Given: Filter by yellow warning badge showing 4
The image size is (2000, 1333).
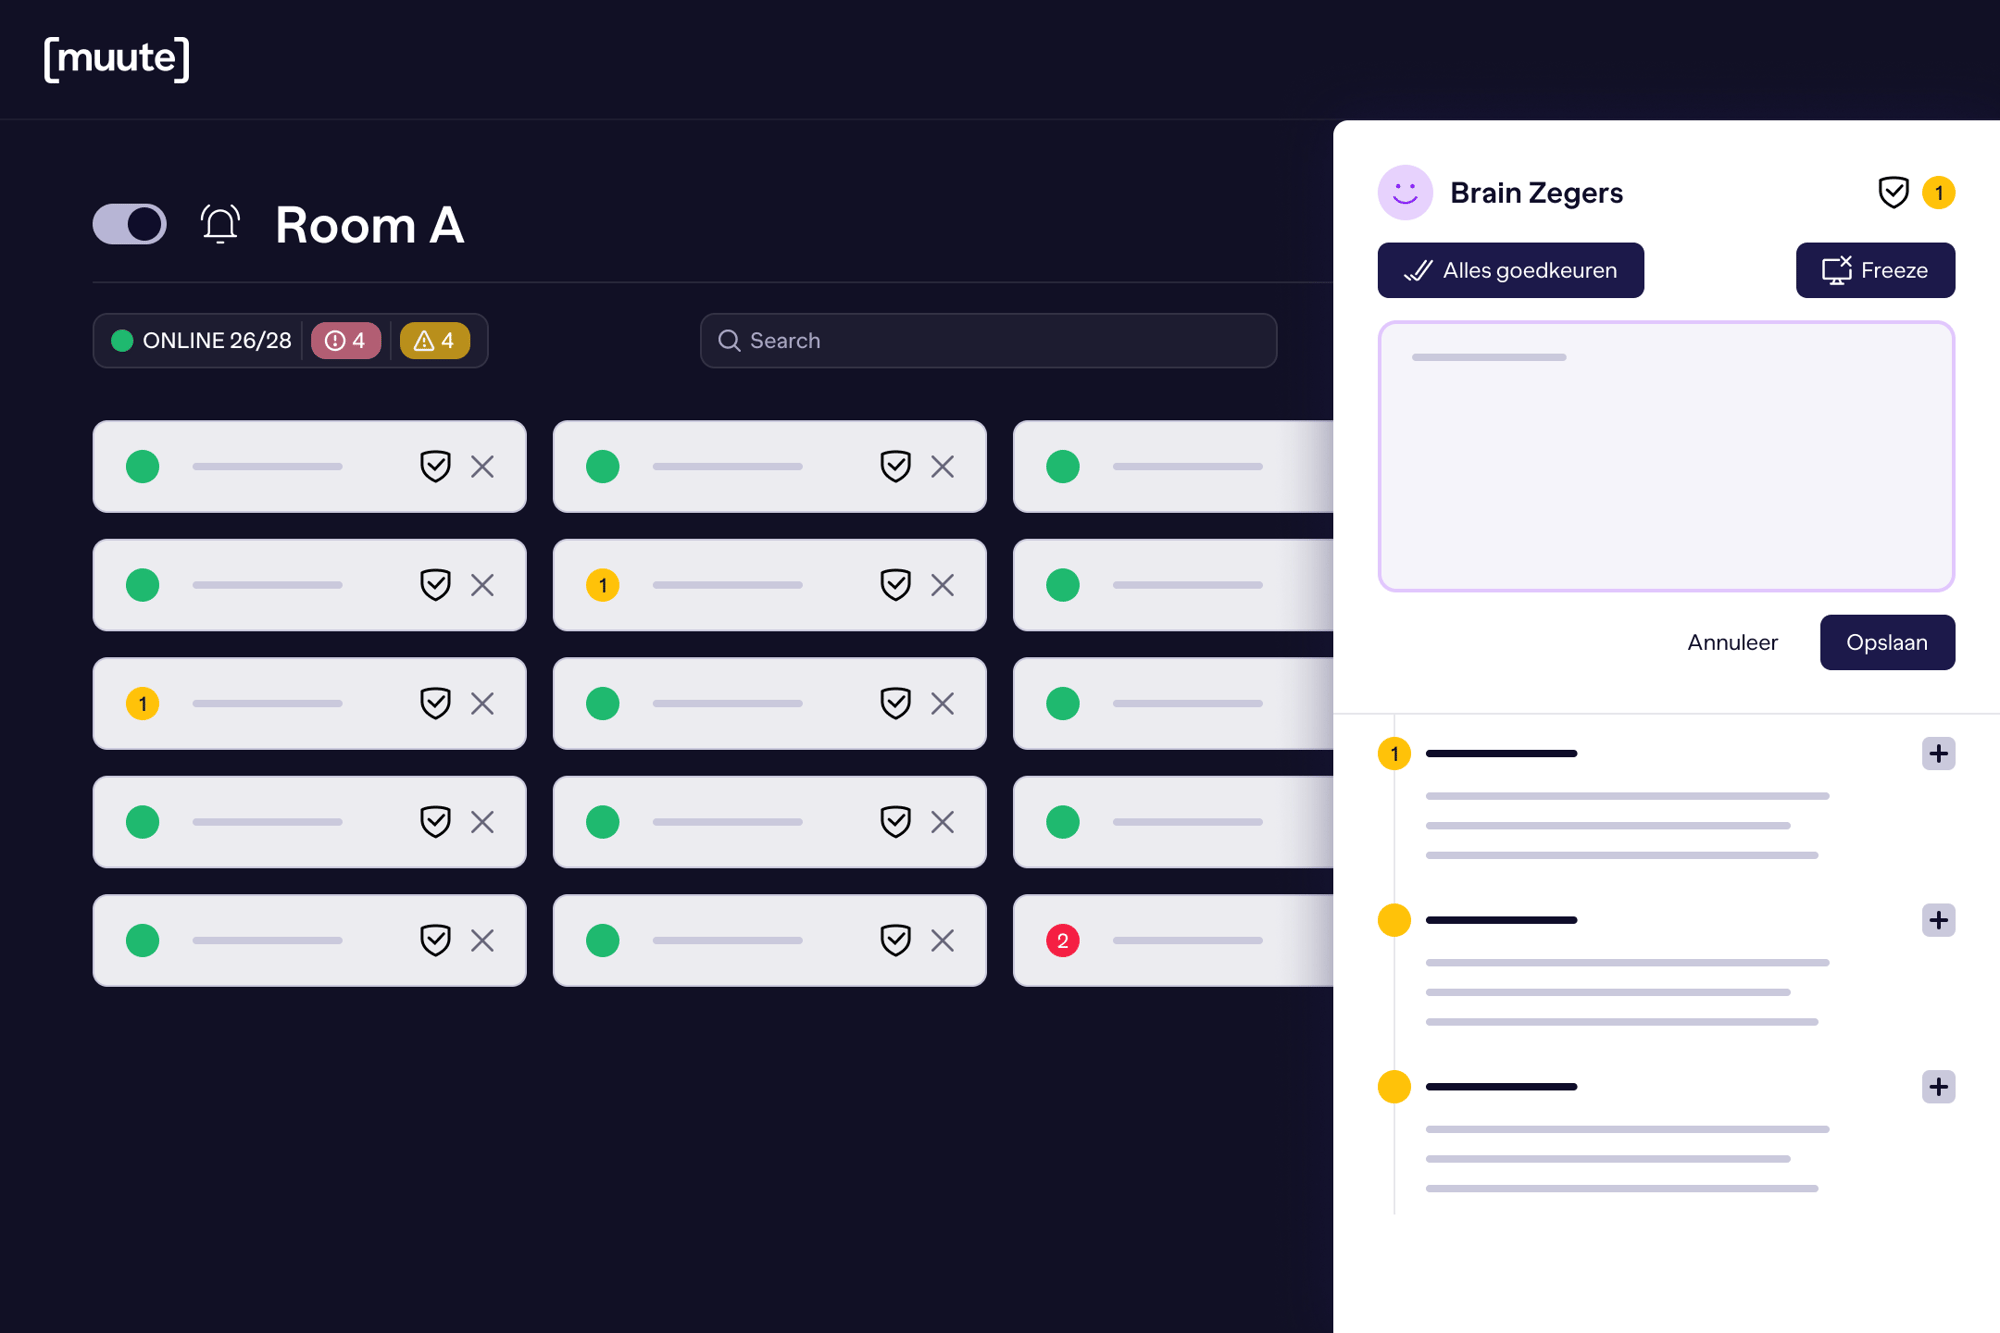Looking at the screenshot, I should 434,341.
